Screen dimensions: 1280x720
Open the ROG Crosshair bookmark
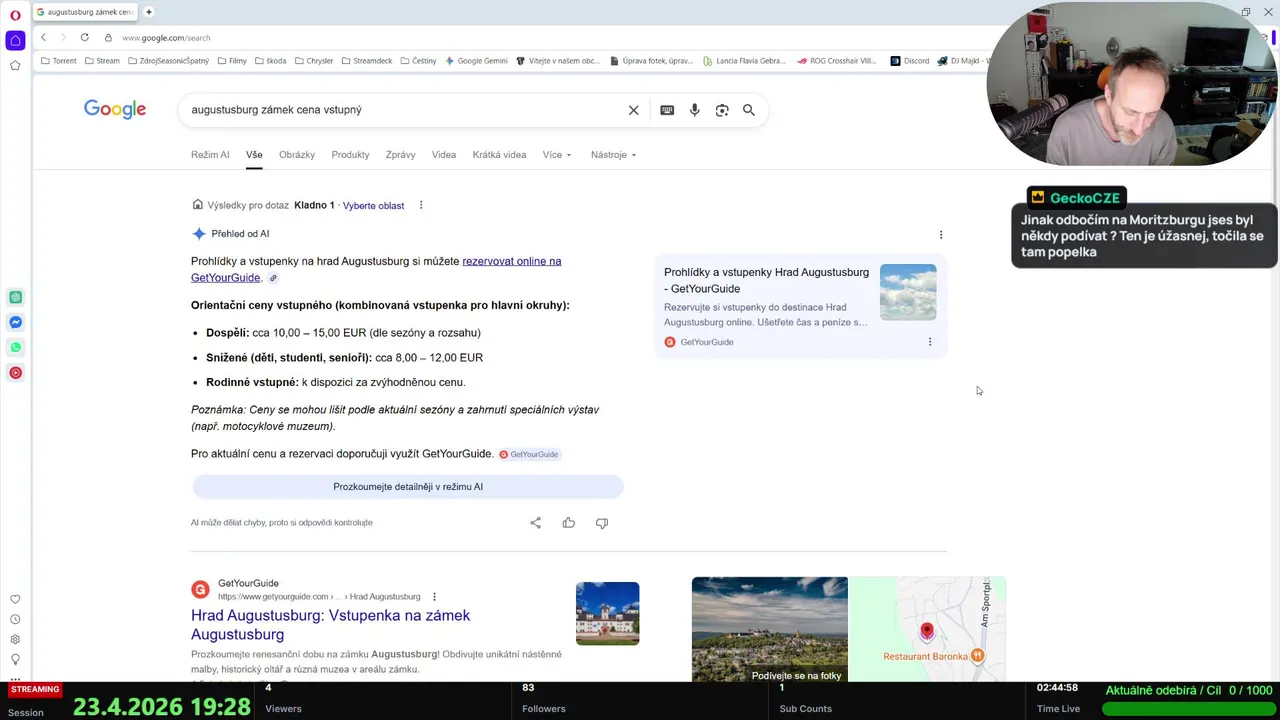[x=836, y=61]
